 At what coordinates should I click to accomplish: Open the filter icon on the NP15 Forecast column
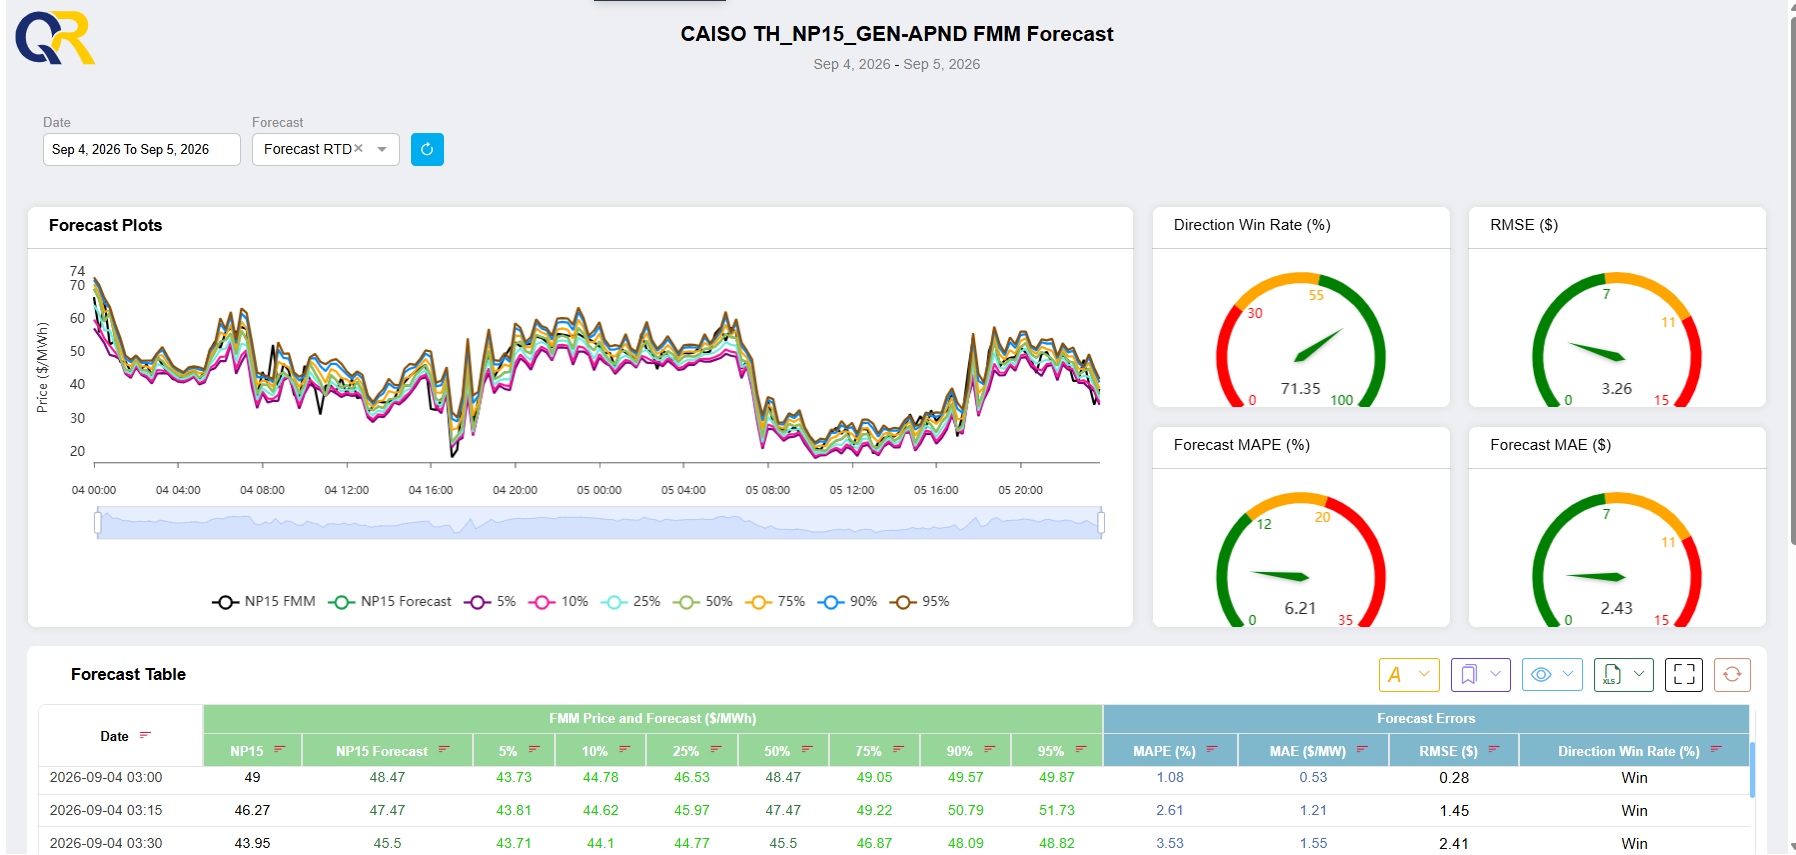[x=444, y=749]
